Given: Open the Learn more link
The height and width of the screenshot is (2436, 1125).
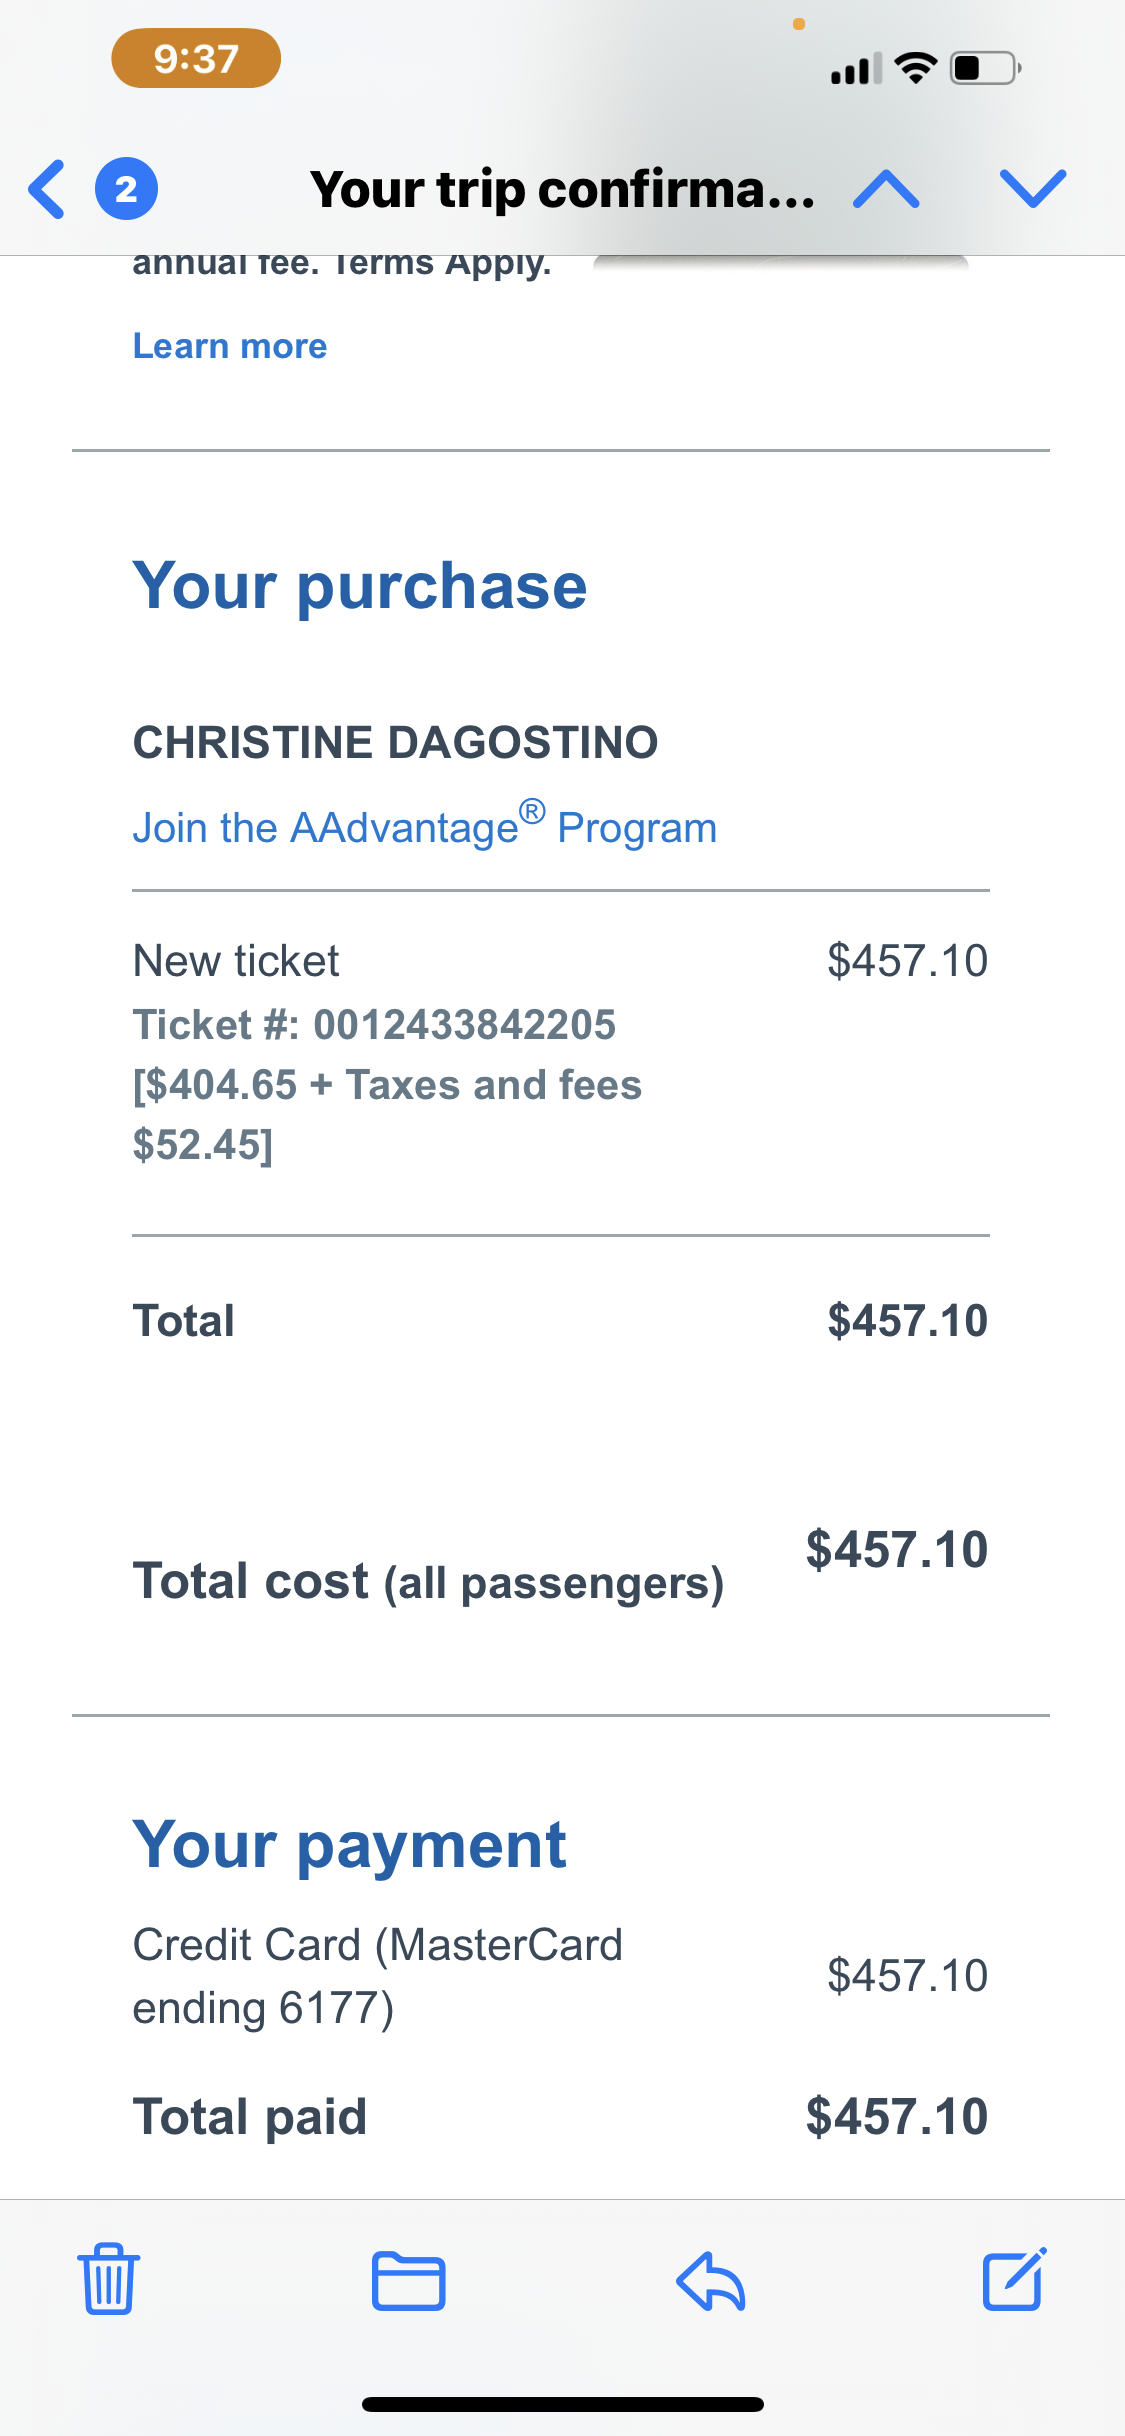Looking at the screenshot, I should (230, 346).
